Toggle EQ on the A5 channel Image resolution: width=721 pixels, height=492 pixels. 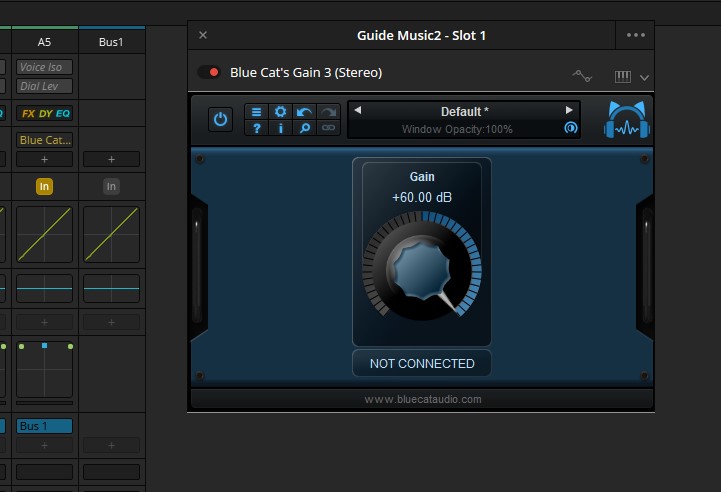coord(63,114)
